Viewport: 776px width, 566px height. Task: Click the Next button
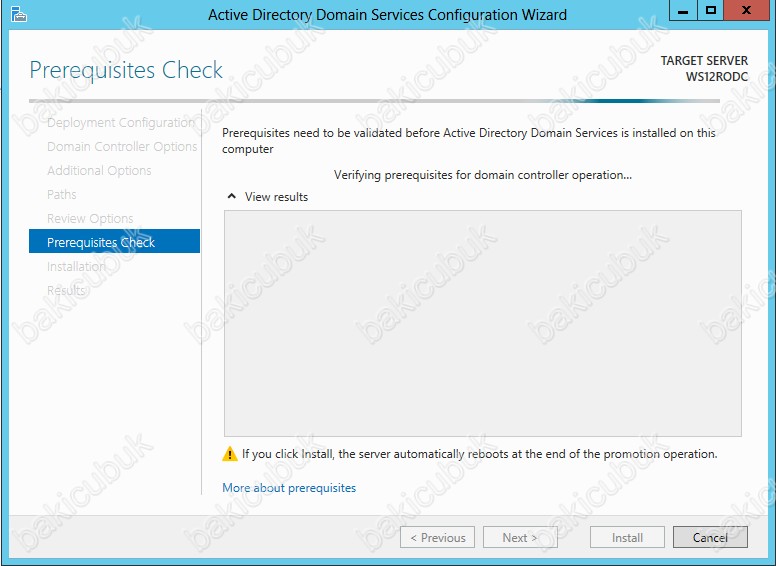point(520,537)
